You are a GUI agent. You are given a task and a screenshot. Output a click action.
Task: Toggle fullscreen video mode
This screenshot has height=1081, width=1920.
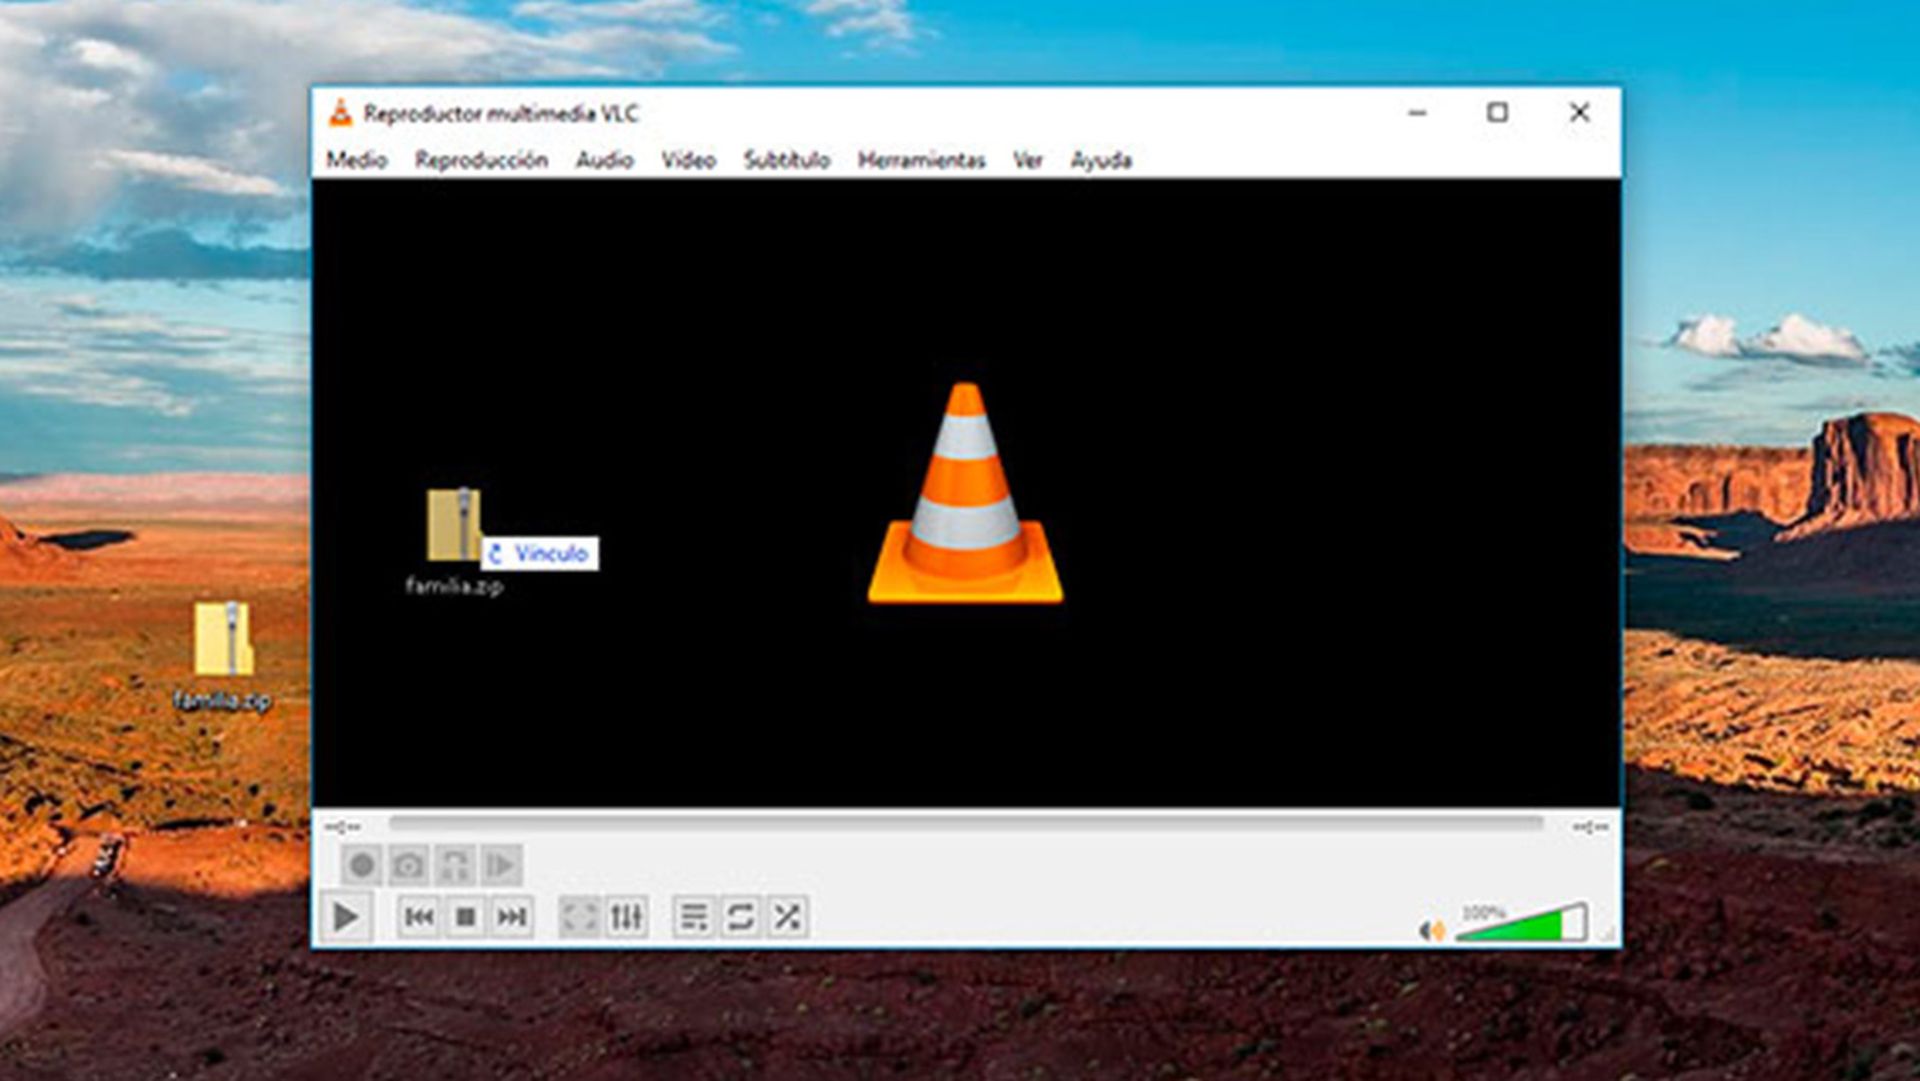(574, 915)
